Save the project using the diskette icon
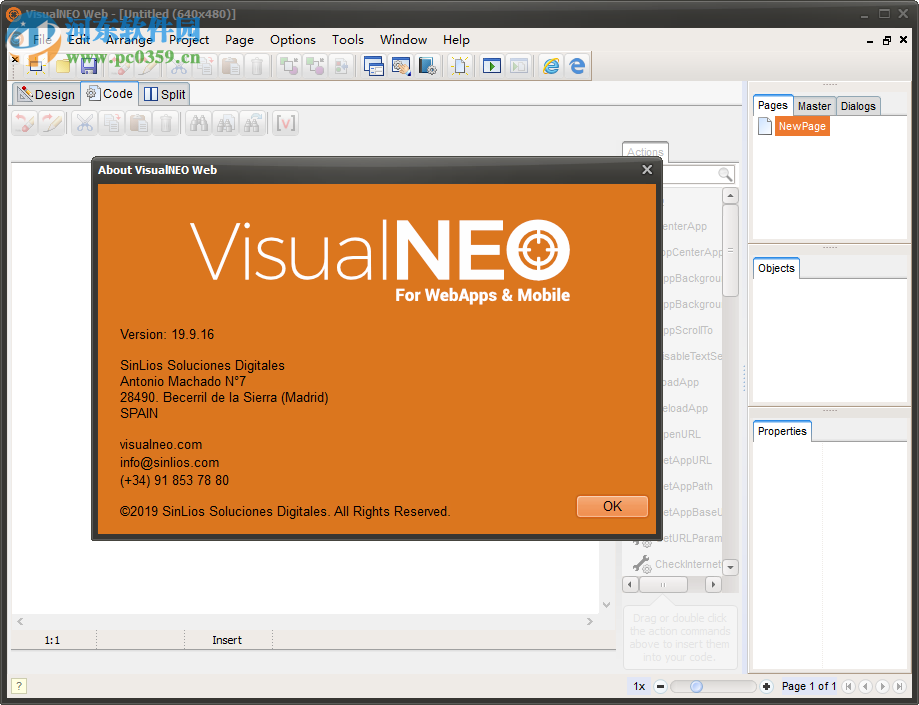Image resolution: width=919 pixels, height=705 pixels. click(90, 65)
